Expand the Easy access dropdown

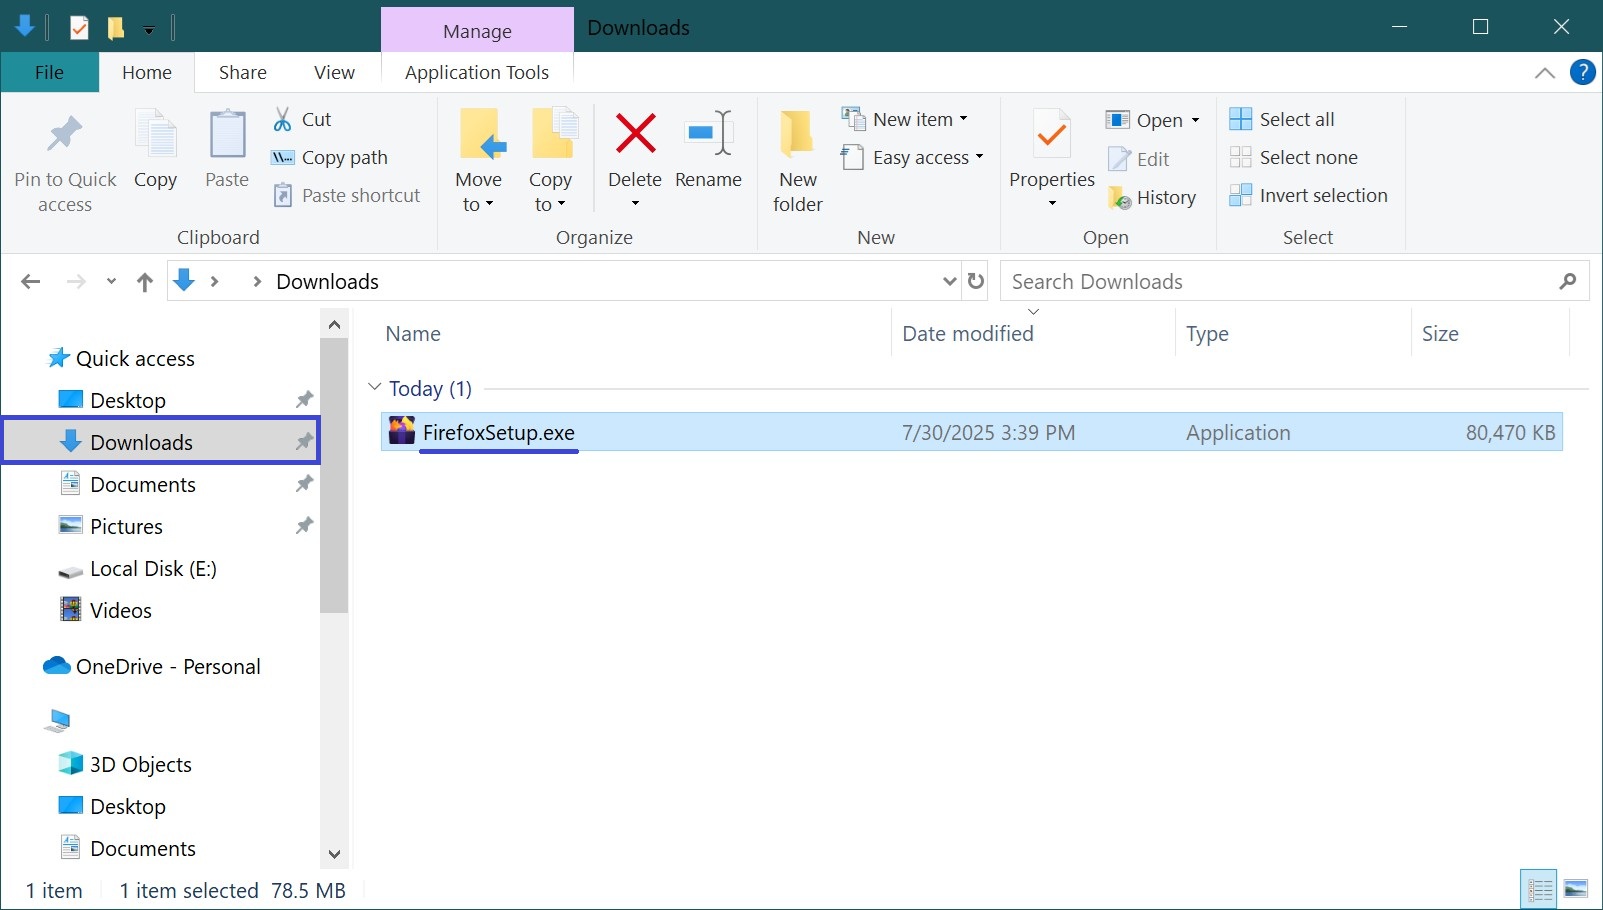(979, 157)
